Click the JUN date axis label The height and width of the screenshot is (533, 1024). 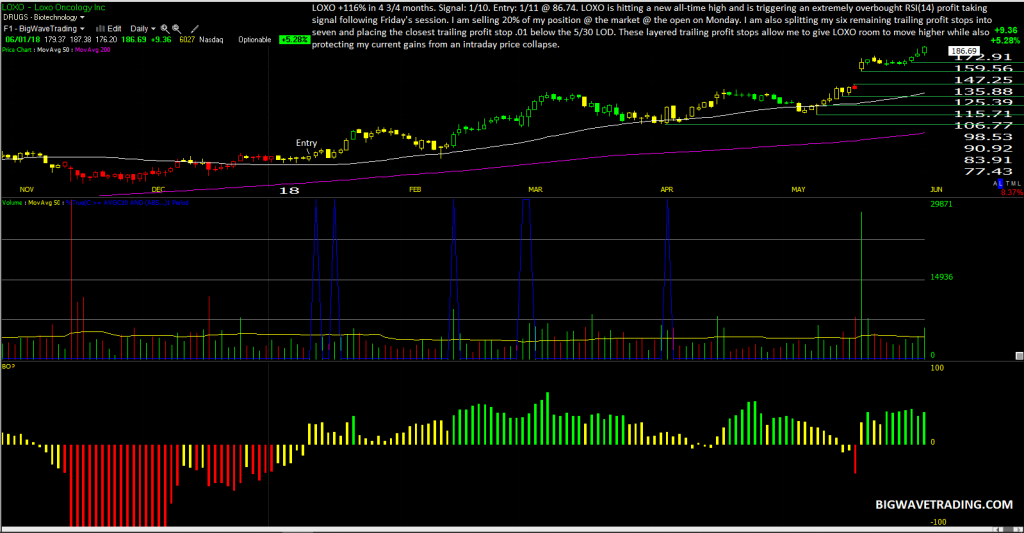point(936,189)
